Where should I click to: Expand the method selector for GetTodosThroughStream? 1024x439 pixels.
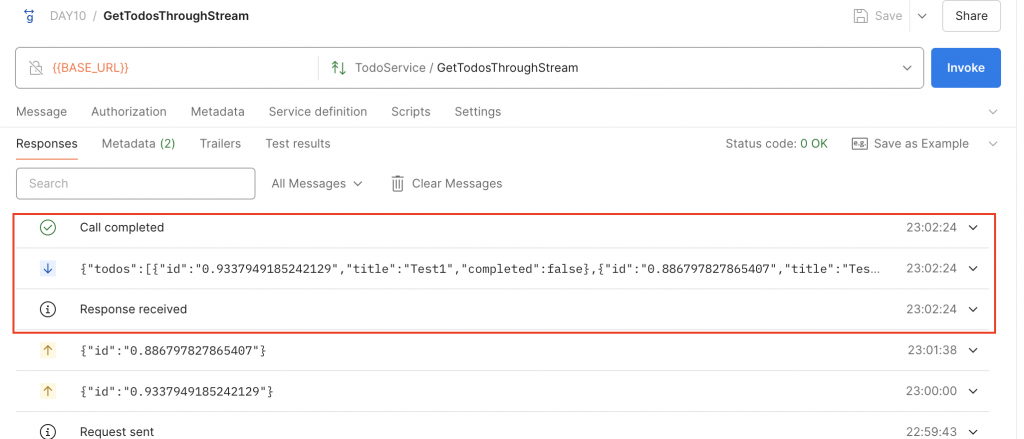907,67
